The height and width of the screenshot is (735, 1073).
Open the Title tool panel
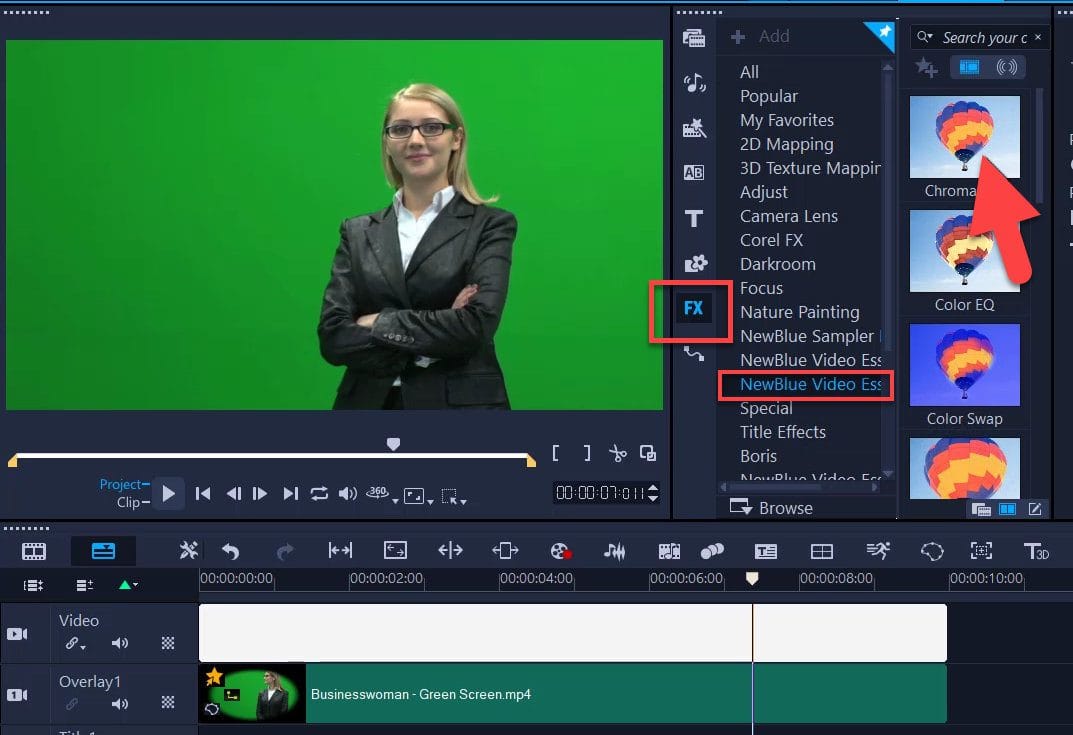694,219
